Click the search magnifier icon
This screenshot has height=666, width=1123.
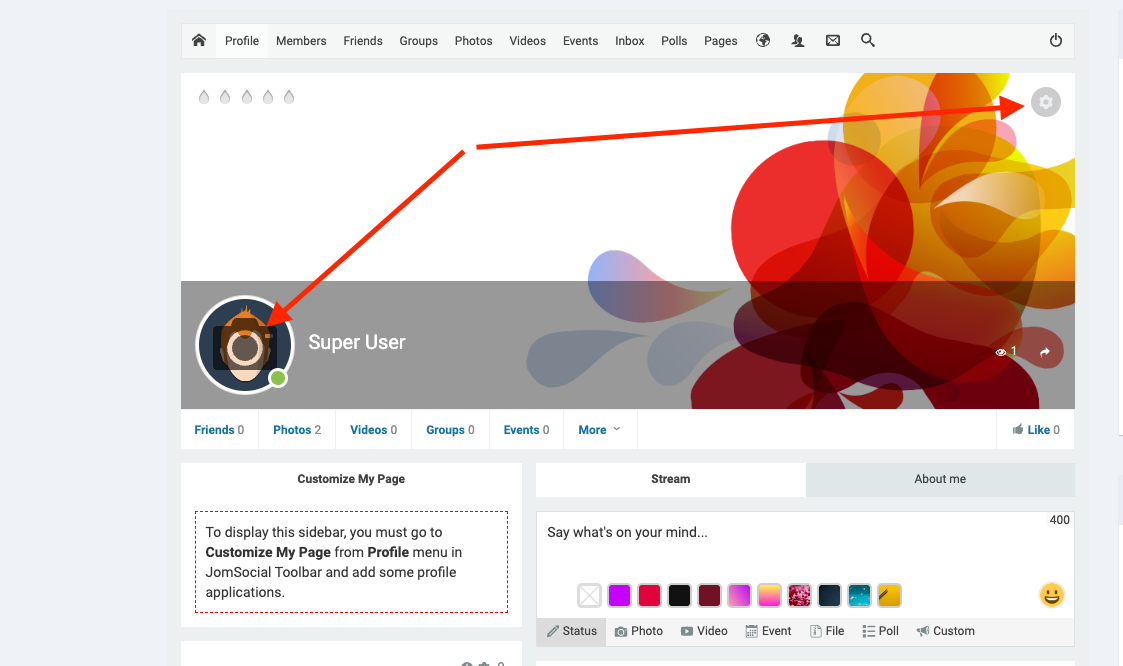click(x=867, y=40)
